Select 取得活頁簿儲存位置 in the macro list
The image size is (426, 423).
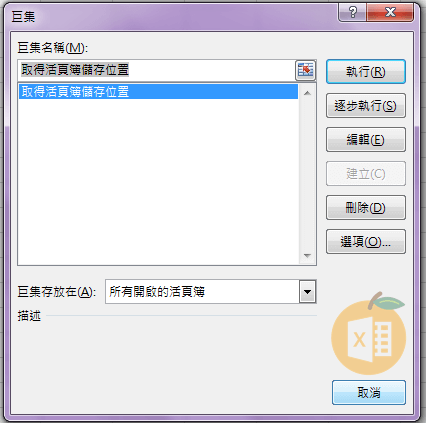pyautogui.click(x=158, y=92)
